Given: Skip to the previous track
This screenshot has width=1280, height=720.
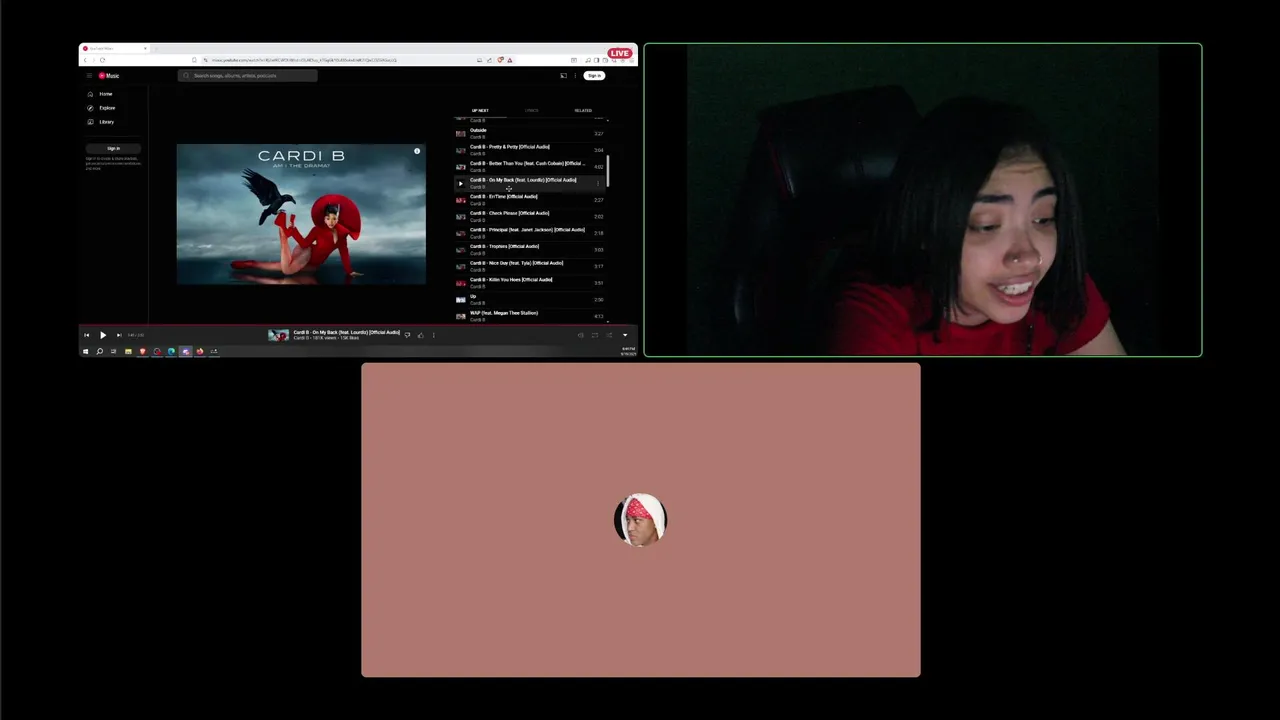Looking at the screenshot, I should 87,335.
